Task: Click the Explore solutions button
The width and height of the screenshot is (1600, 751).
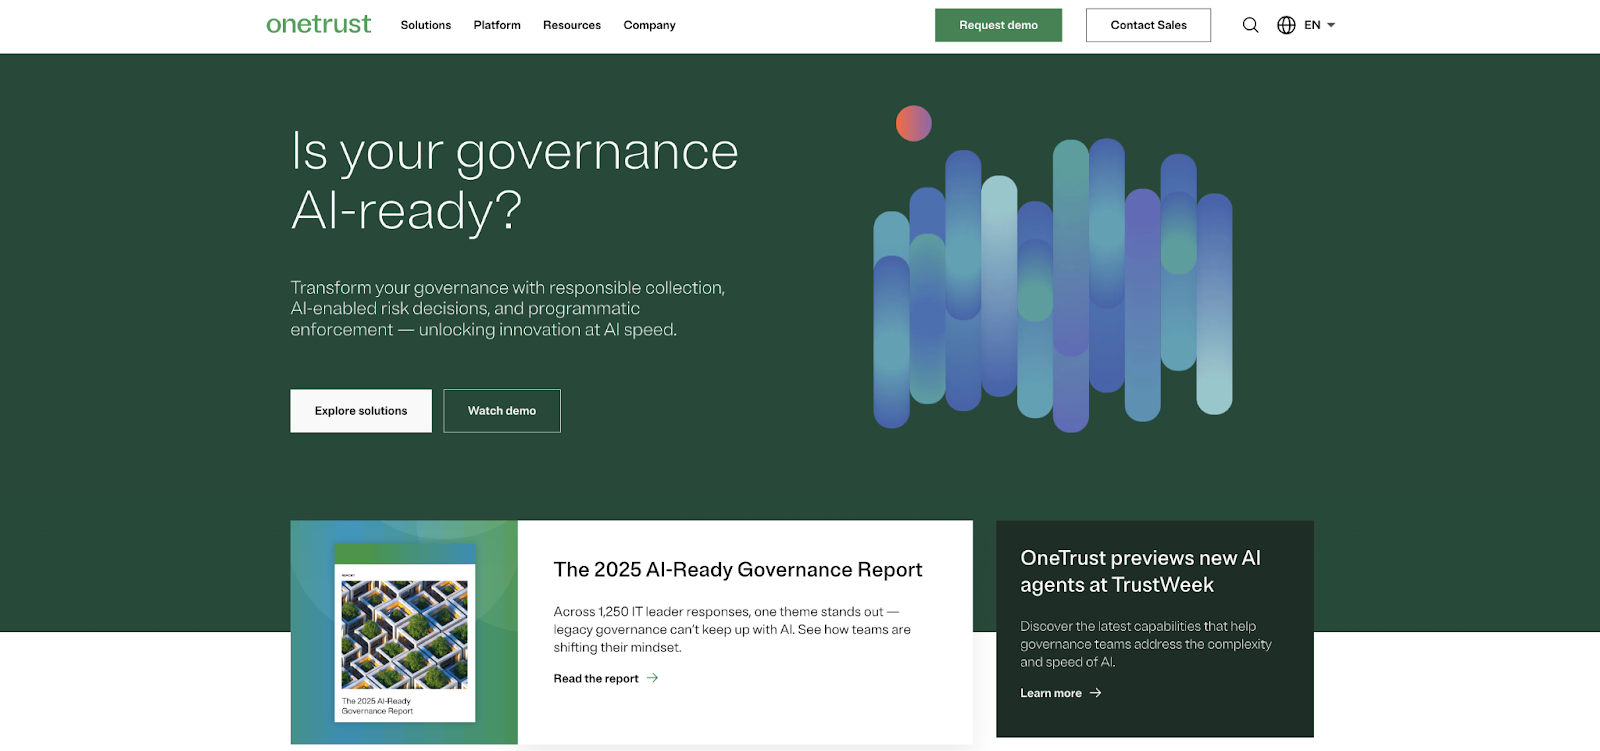Action: tap(361, 411)
